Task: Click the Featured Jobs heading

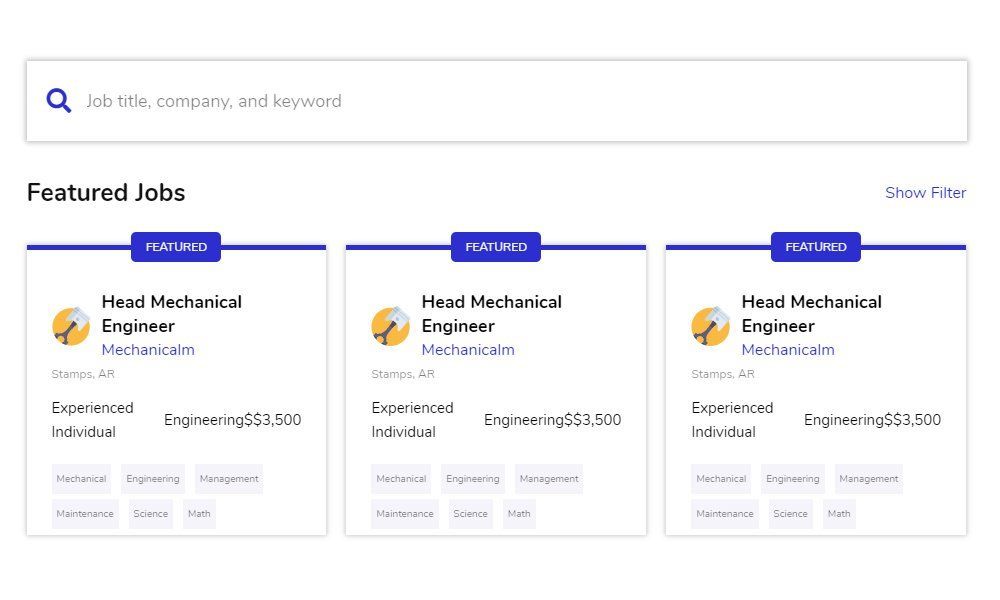Action: click(106, 193)
